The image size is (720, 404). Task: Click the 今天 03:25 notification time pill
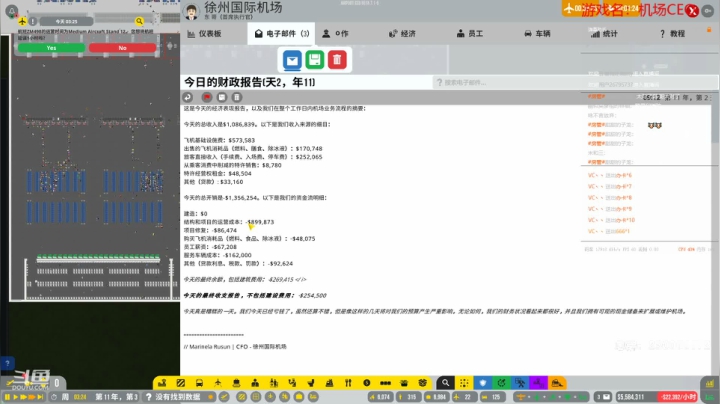pyautogui.click(x=67, y=21)
